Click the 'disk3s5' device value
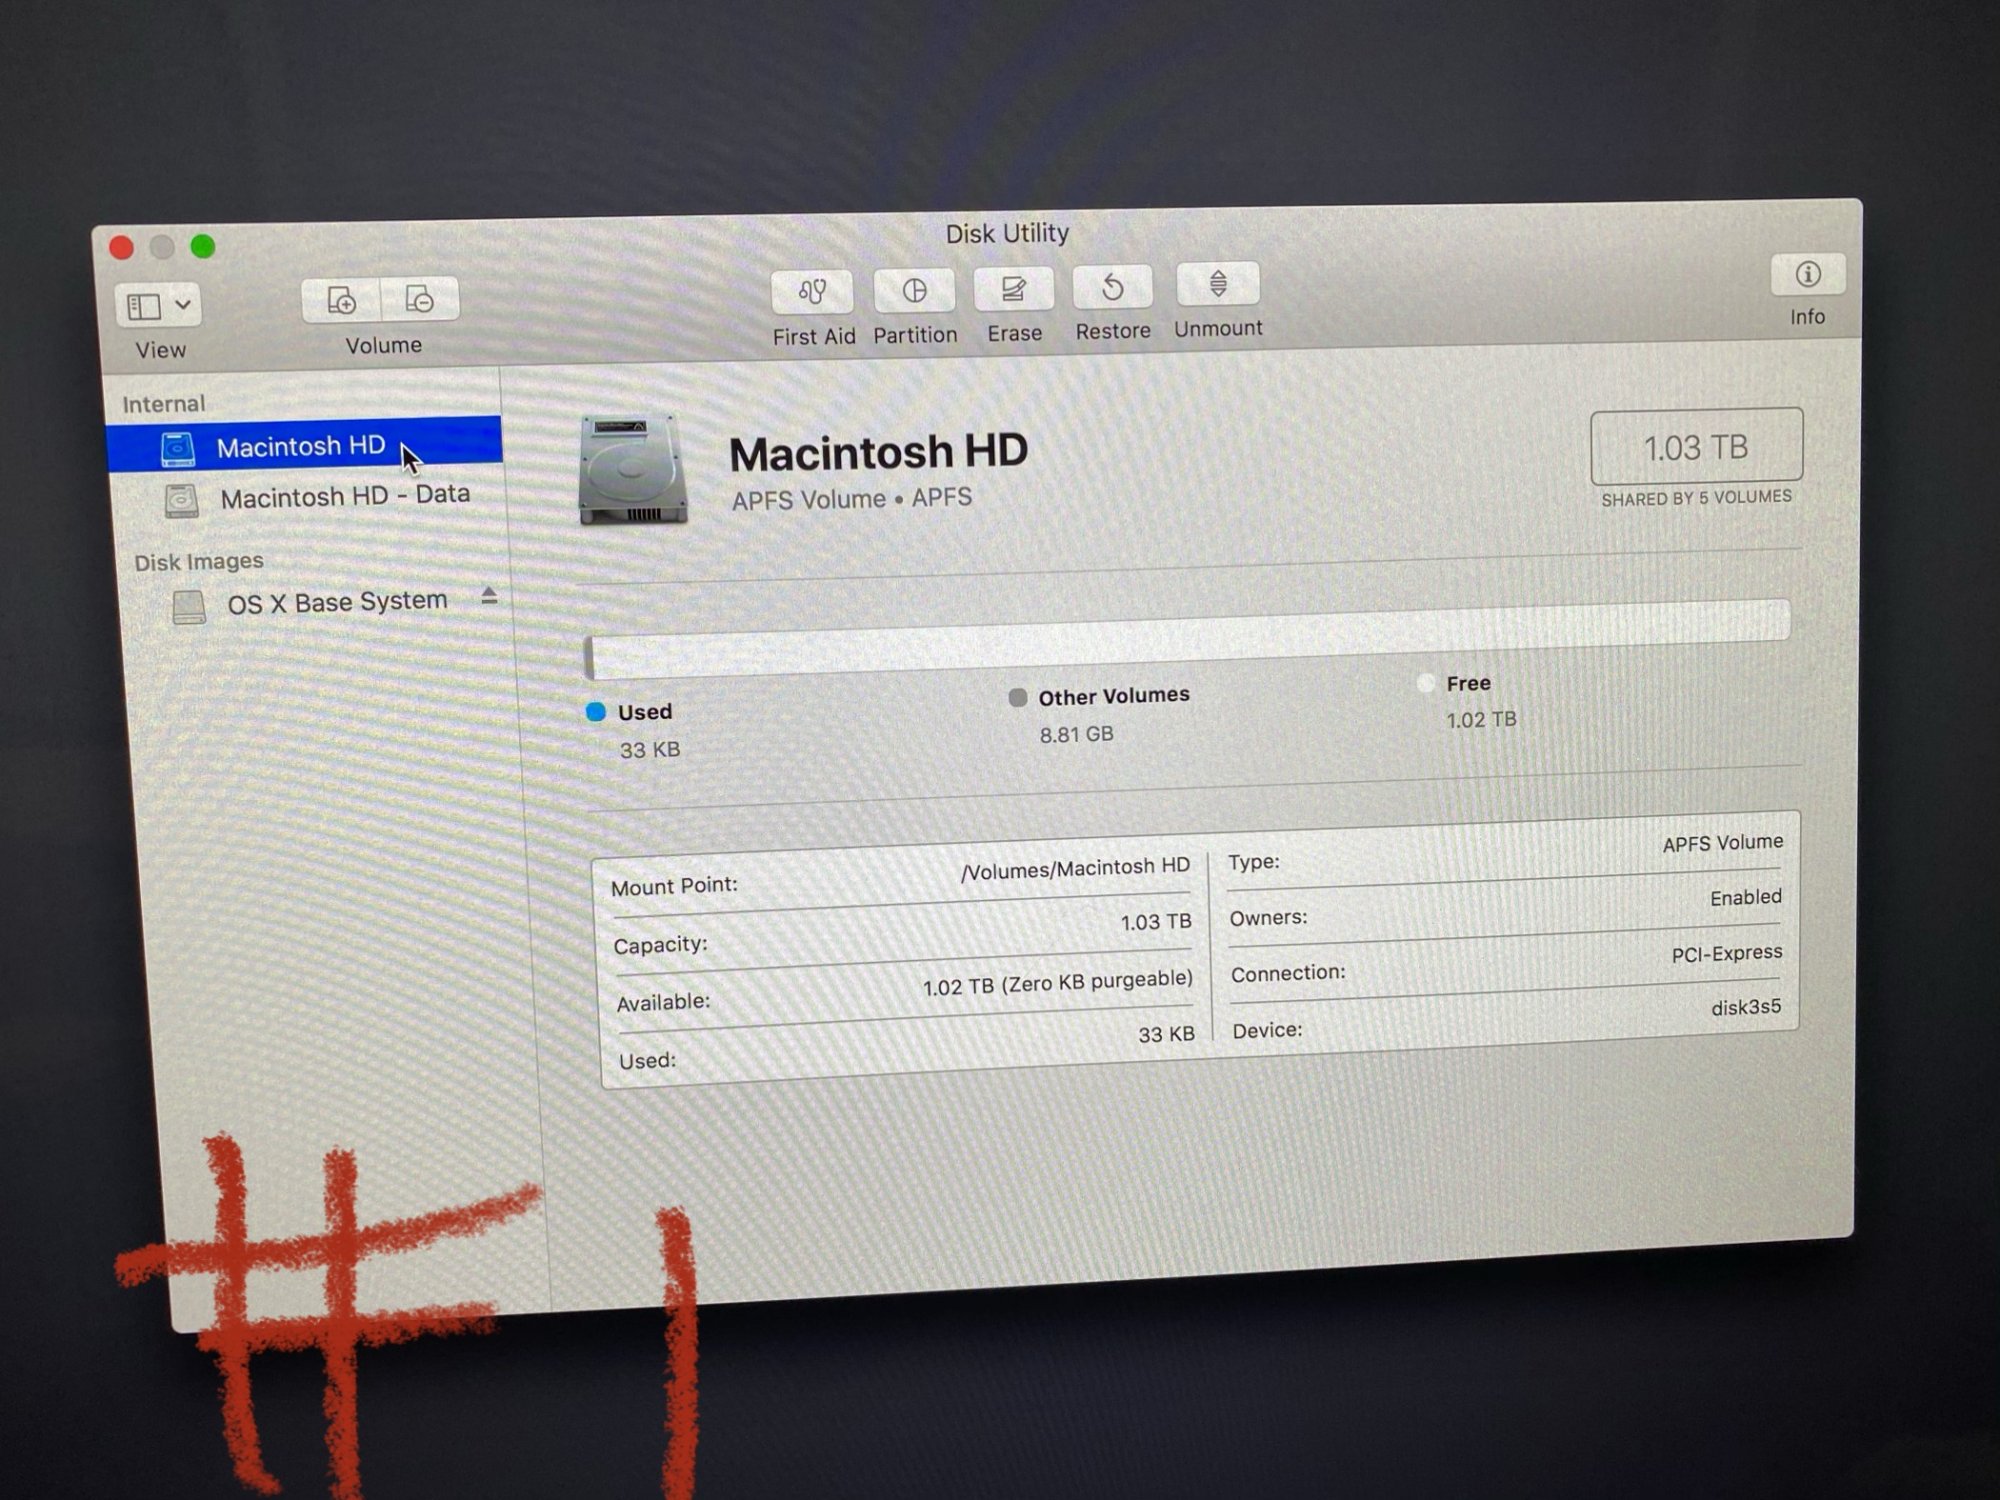Viewport: 2000px width, 1500px height. (x=1745, y=1007)
